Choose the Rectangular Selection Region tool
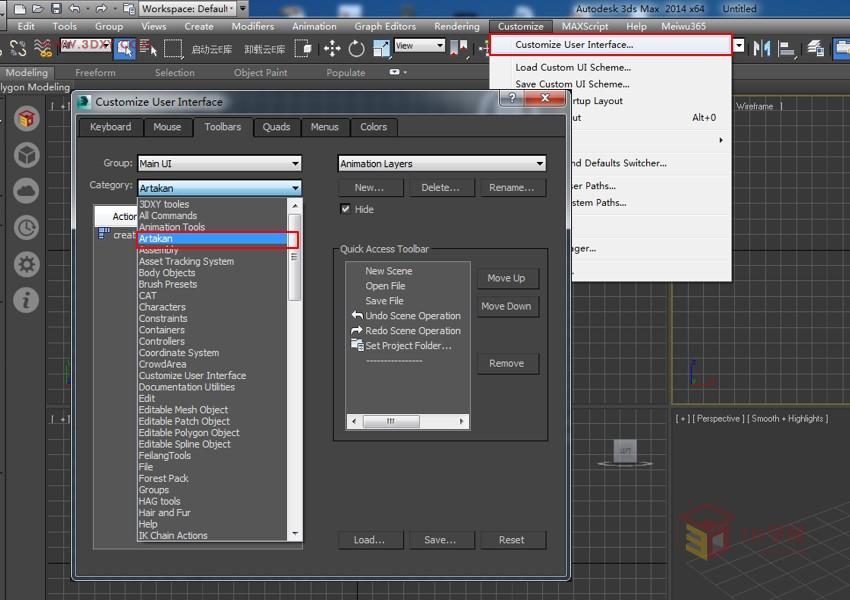The image size is (850, 600). tap(173, 48)
